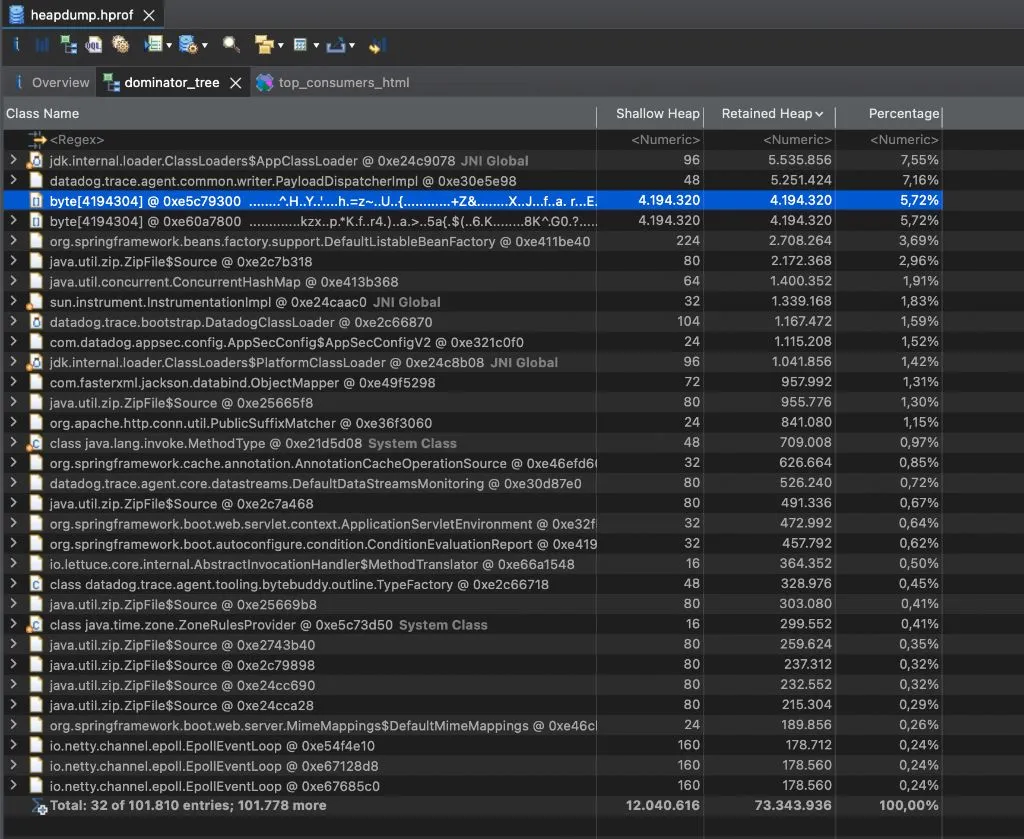Expand the PayloadDispatcherImpl tree row
1024x839 pixels.
pyautogui.click(x=13, y=180)
